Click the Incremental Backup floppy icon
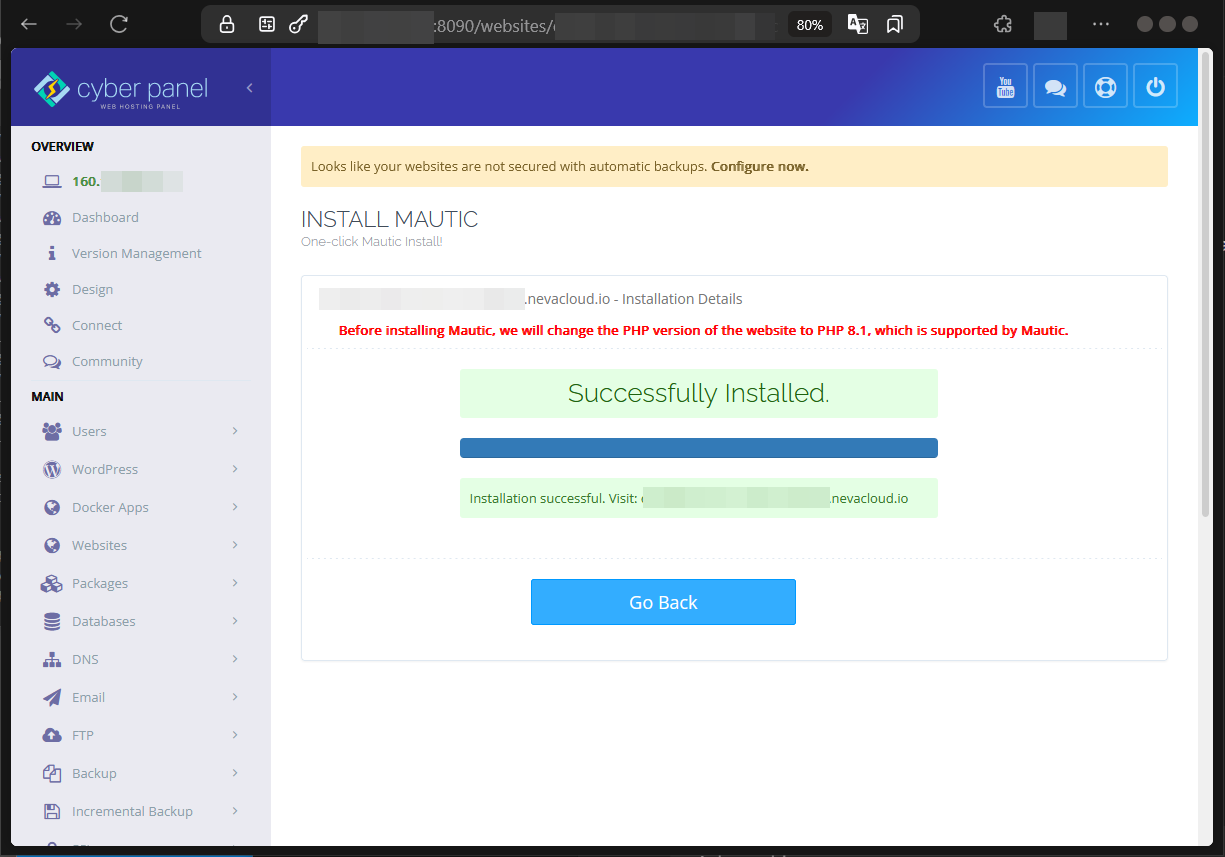 [52, 812]
